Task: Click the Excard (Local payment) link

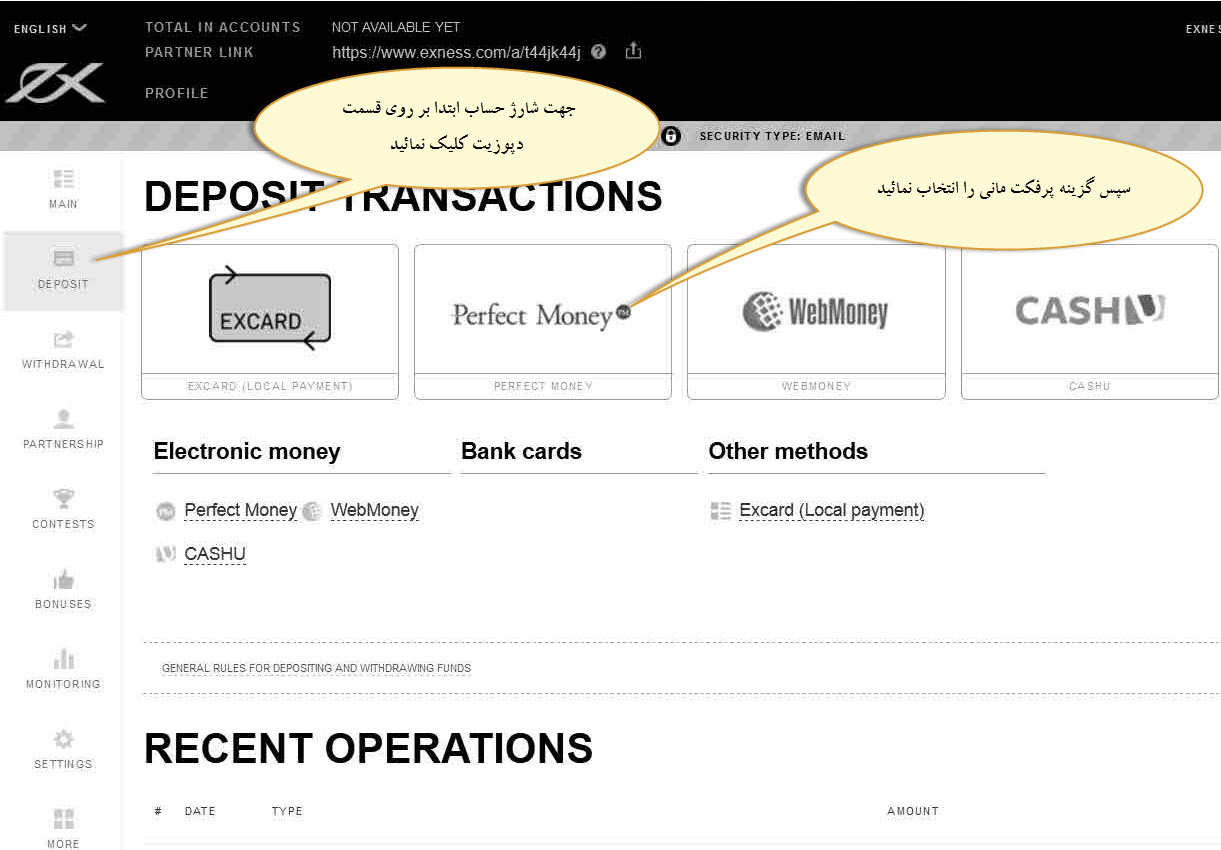Action: (832, 510)
